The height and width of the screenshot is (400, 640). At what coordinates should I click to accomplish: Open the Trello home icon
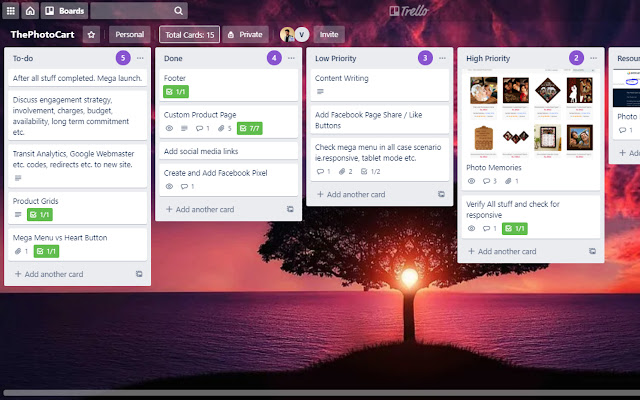[x=30, y=10]
